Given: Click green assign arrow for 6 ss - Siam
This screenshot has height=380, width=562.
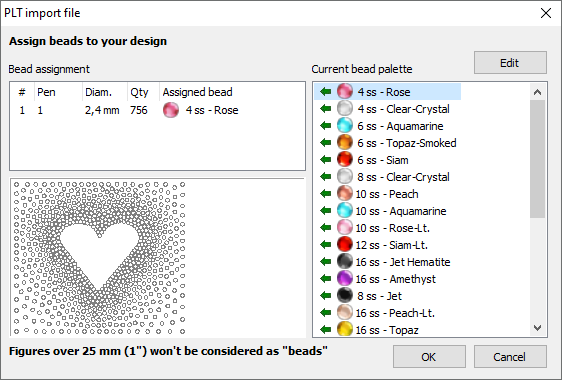Looking at the screenshot, I should point(325,160).
